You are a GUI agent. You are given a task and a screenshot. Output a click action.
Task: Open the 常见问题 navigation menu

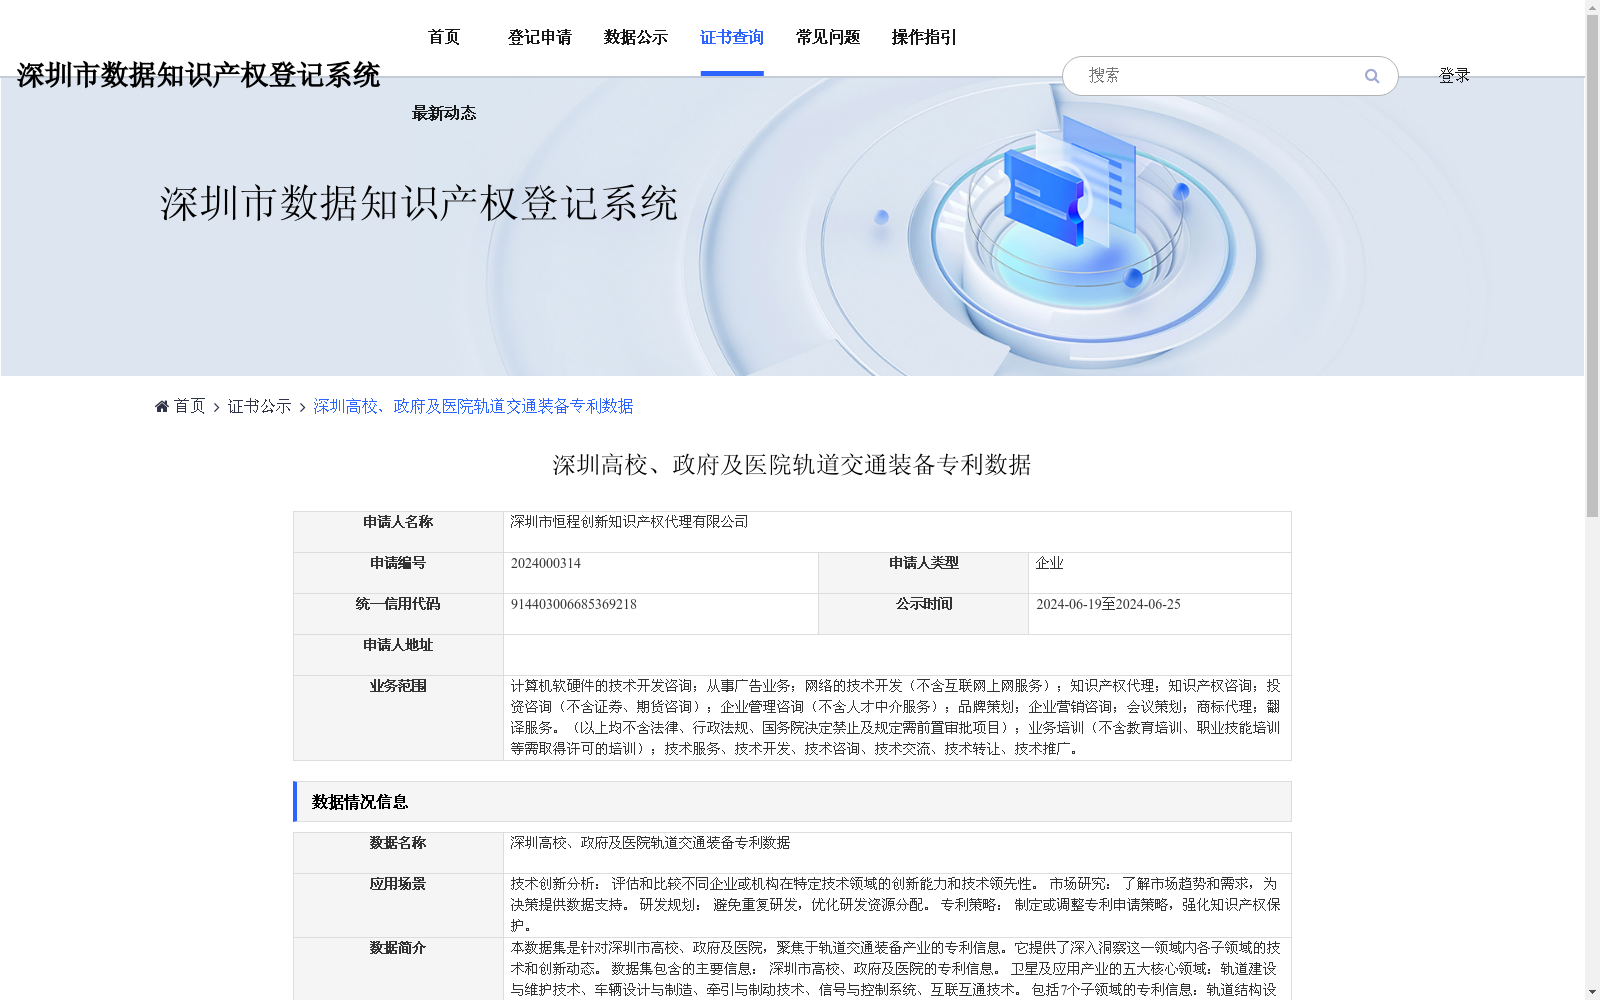826,37
